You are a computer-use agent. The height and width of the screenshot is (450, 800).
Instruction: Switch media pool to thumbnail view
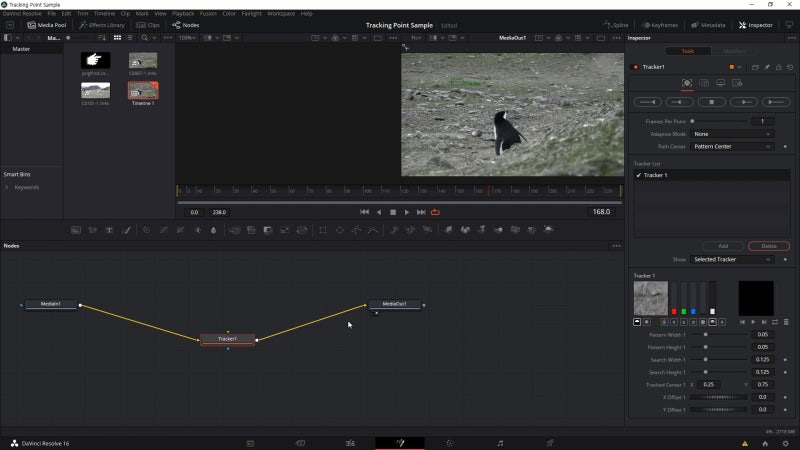pos(117,38)
